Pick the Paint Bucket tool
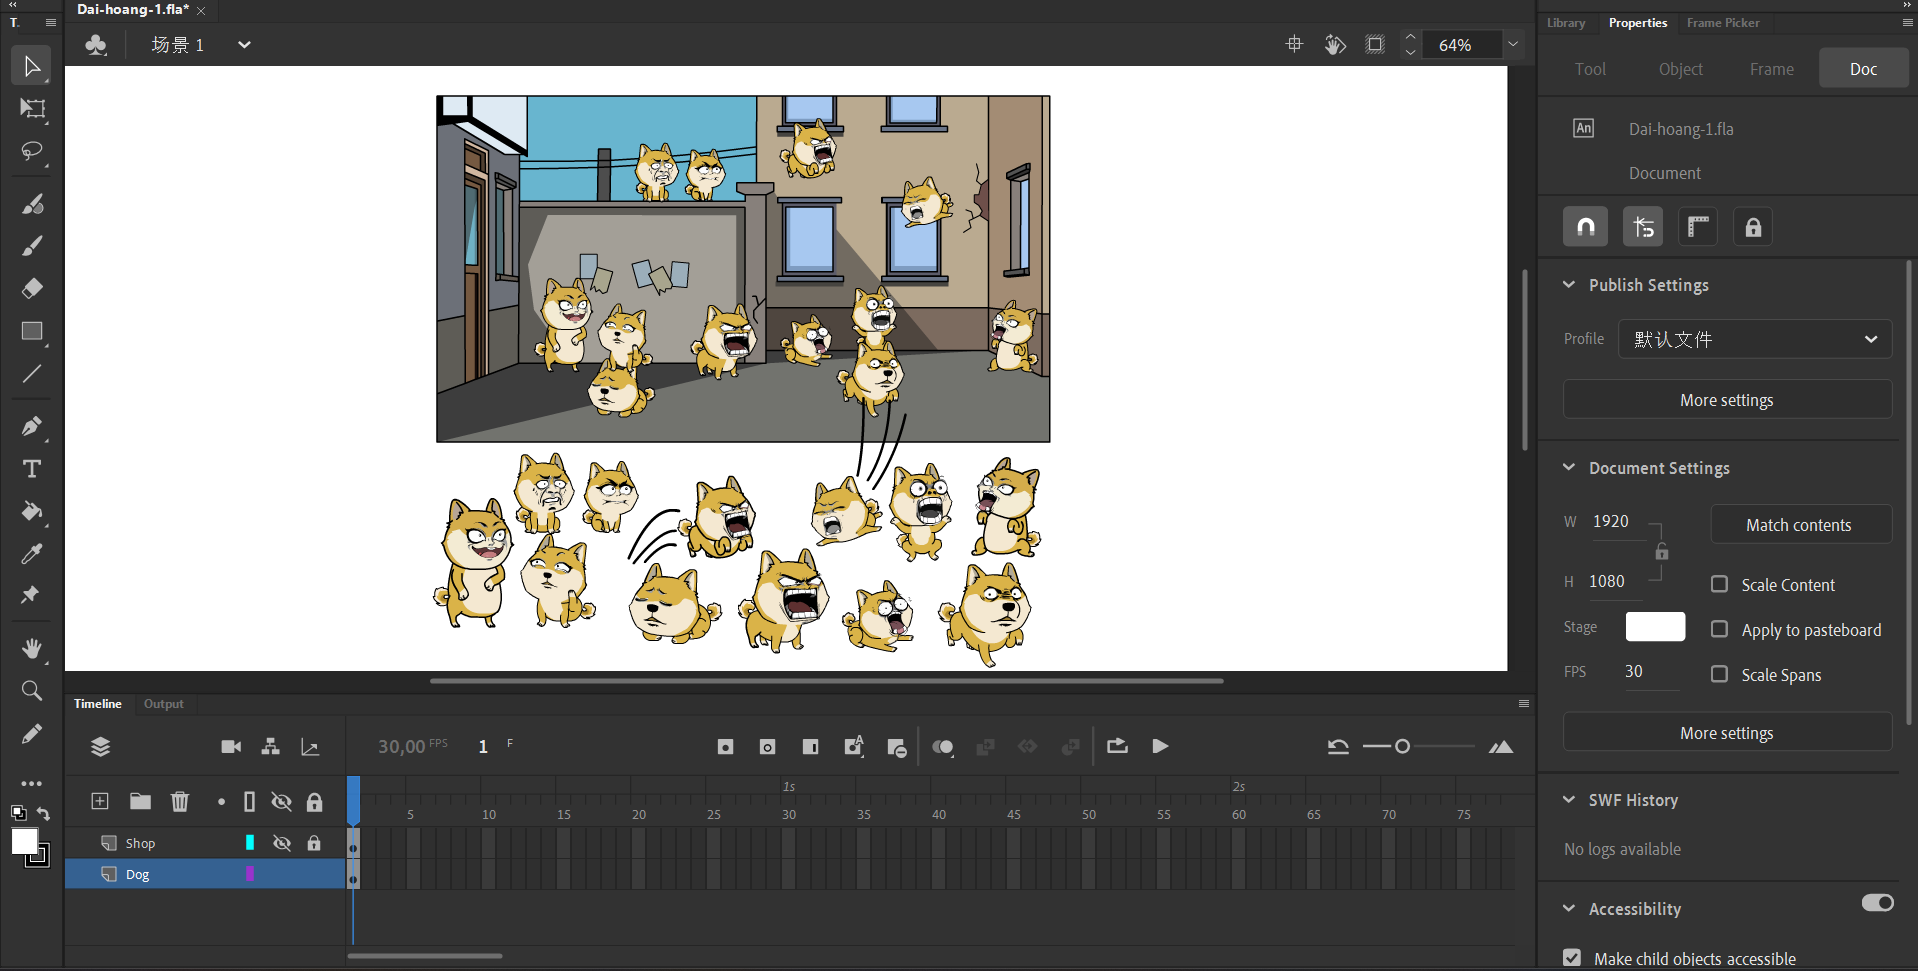 (x=32, y=512)
